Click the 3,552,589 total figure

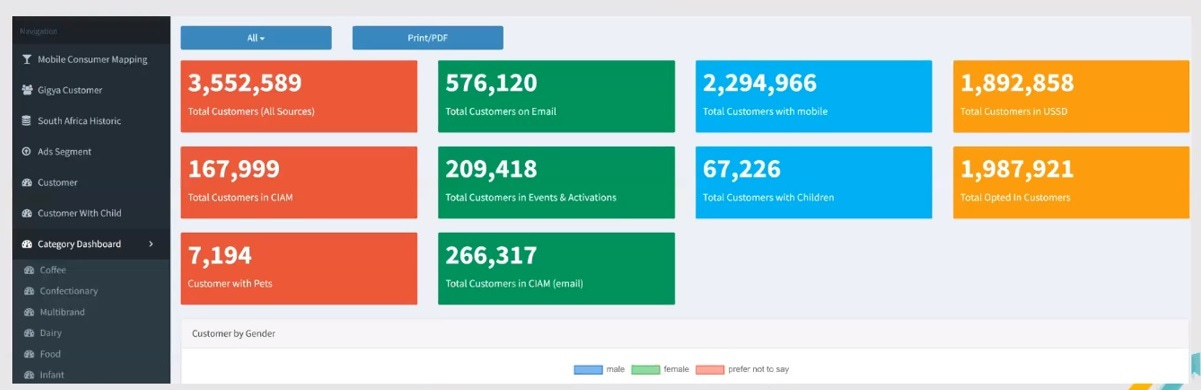click(x=245, y=83)
